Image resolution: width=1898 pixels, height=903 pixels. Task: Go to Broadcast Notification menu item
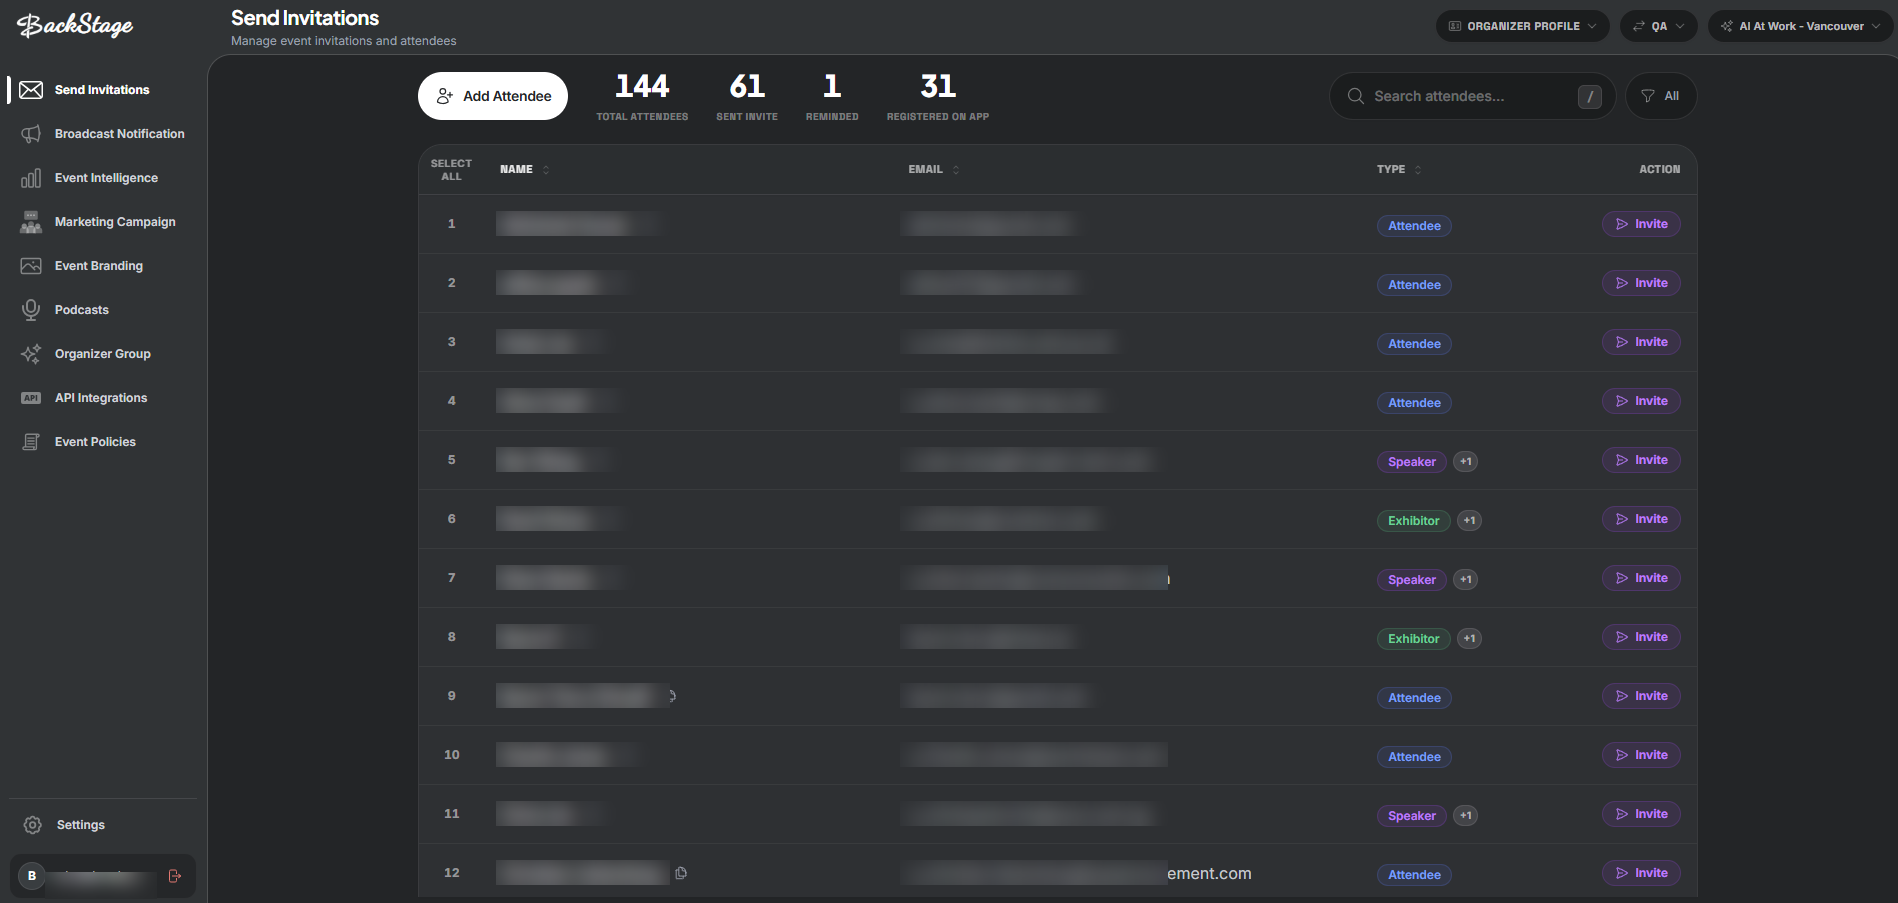click(x=120, y=134)
